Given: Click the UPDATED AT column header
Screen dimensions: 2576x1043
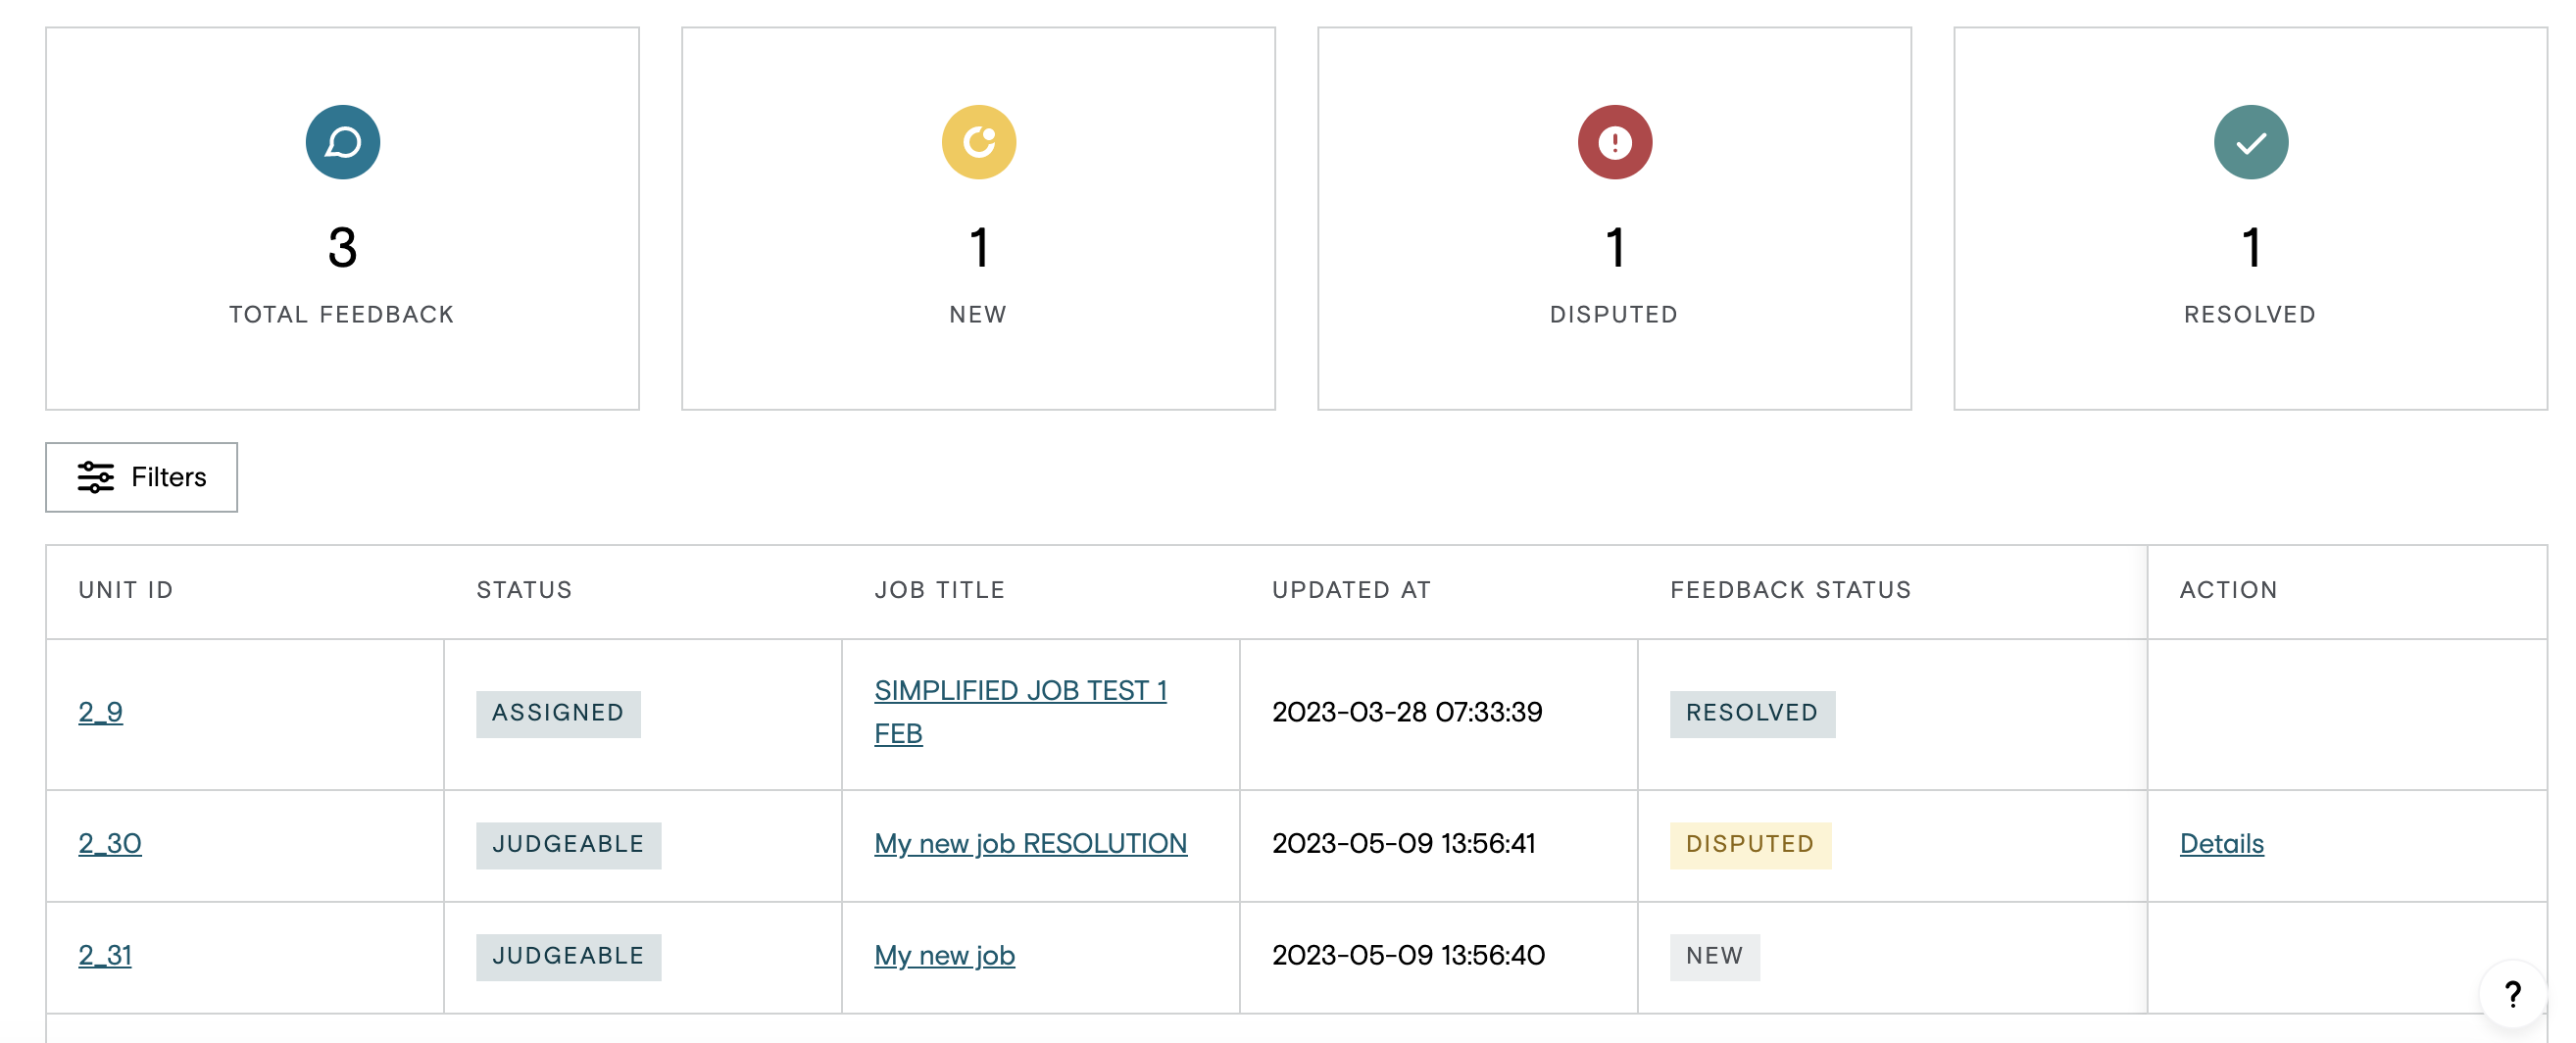Looking at the screenshot, I should pos(1351,590).
